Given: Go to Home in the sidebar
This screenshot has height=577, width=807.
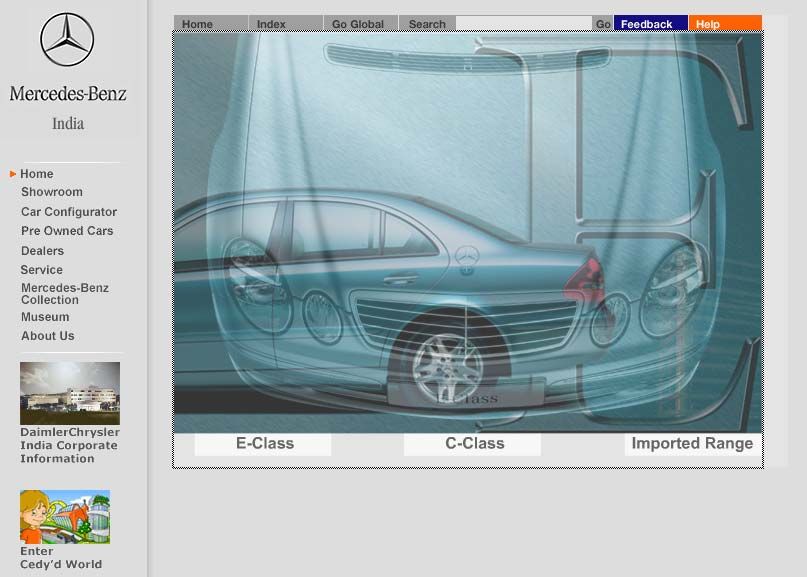Looking at the screenshot, I should pyautogui.click(x=37, y=174).
